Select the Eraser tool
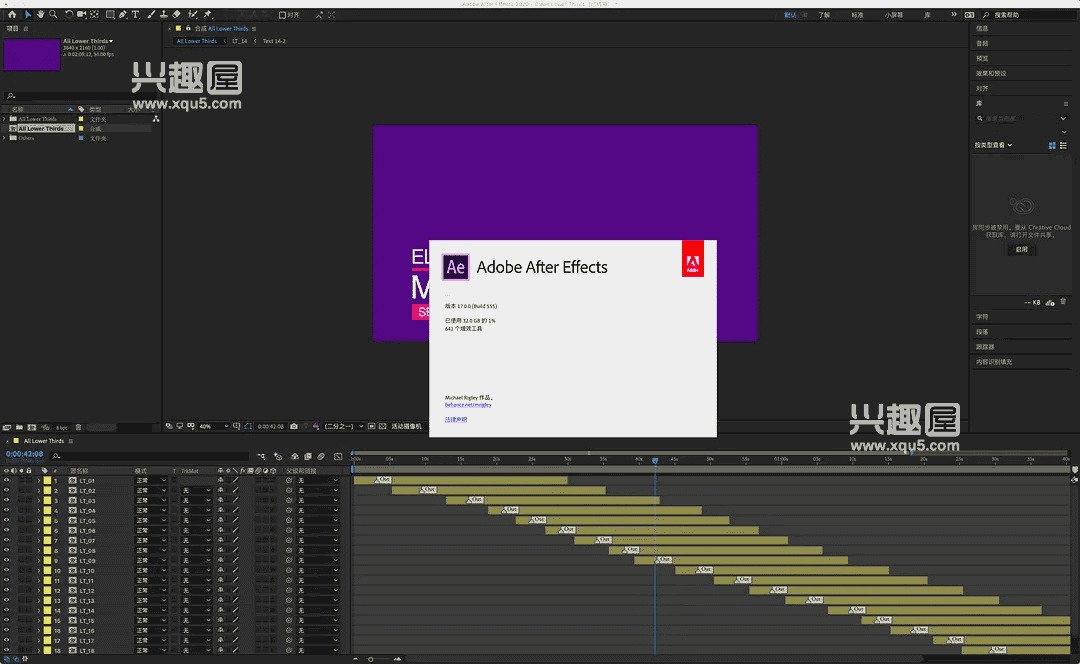The image size is (1080, 664). [177, 14]
